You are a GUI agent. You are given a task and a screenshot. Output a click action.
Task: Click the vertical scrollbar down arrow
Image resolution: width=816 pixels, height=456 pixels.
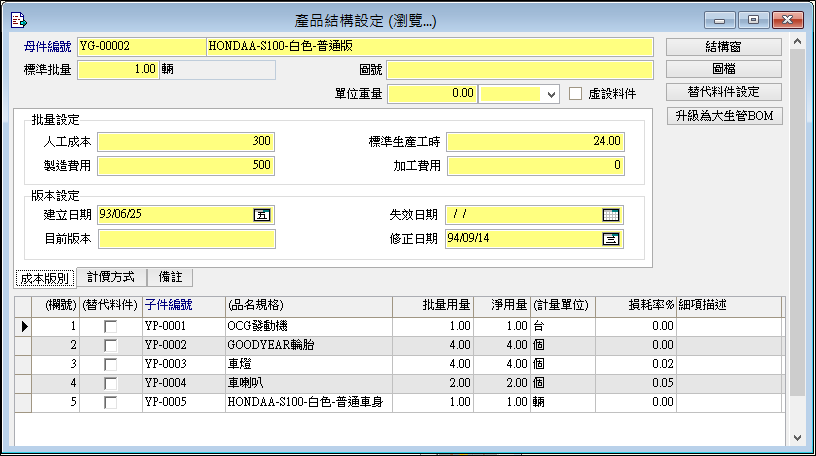(796, 438)
